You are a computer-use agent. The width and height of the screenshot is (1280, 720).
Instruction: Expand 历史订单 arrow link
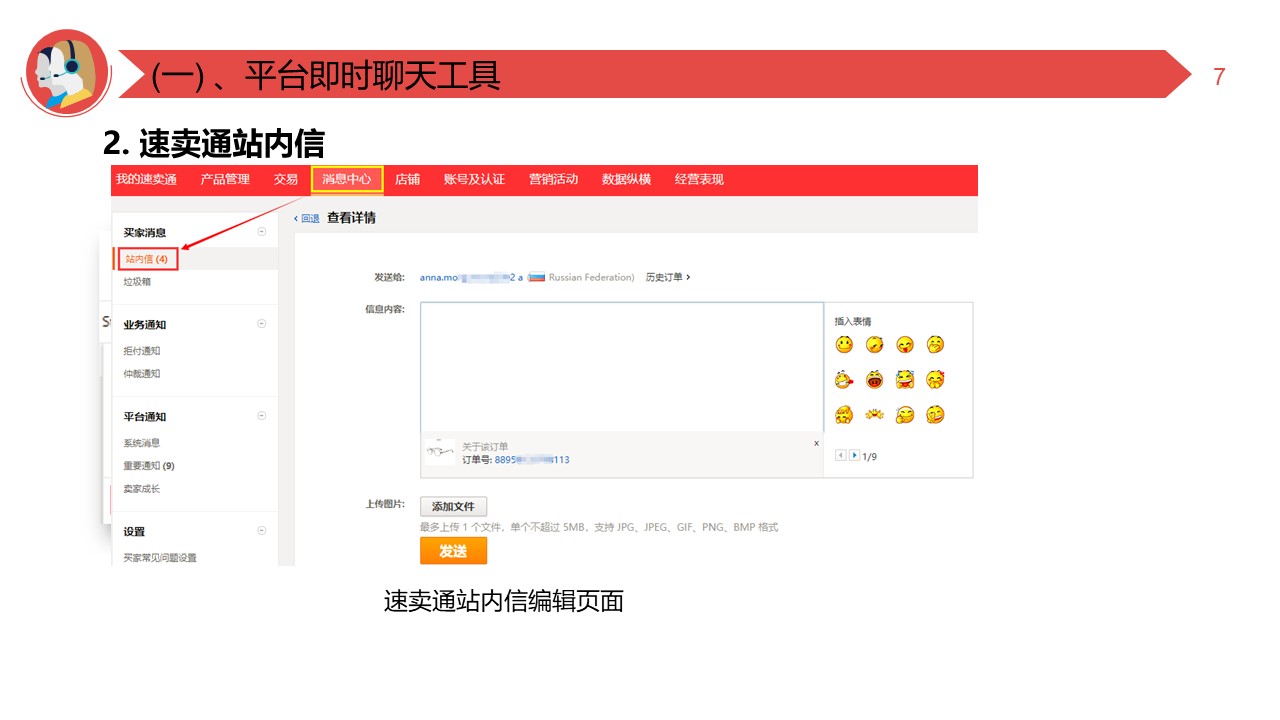coord(668,277)
